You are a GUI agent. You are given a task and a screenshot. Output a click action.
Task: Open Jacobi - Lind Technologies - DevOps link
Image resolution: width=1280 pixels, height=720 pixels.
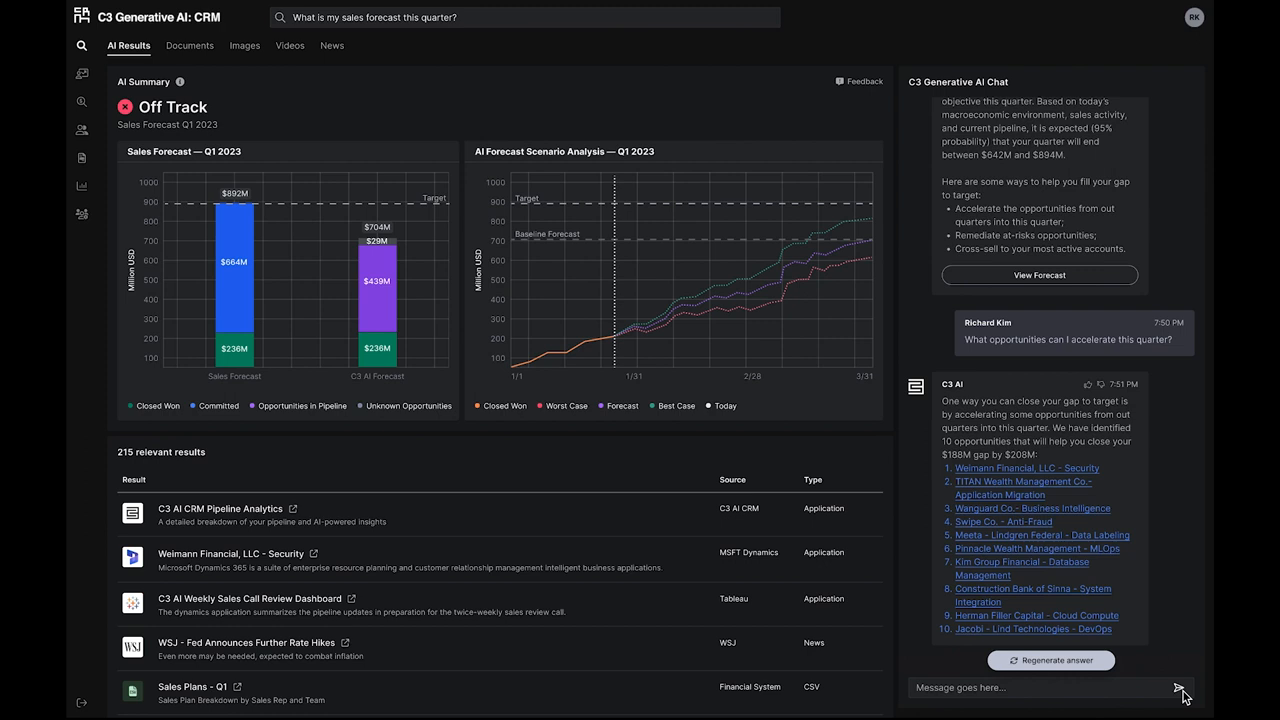point(1033,629)
